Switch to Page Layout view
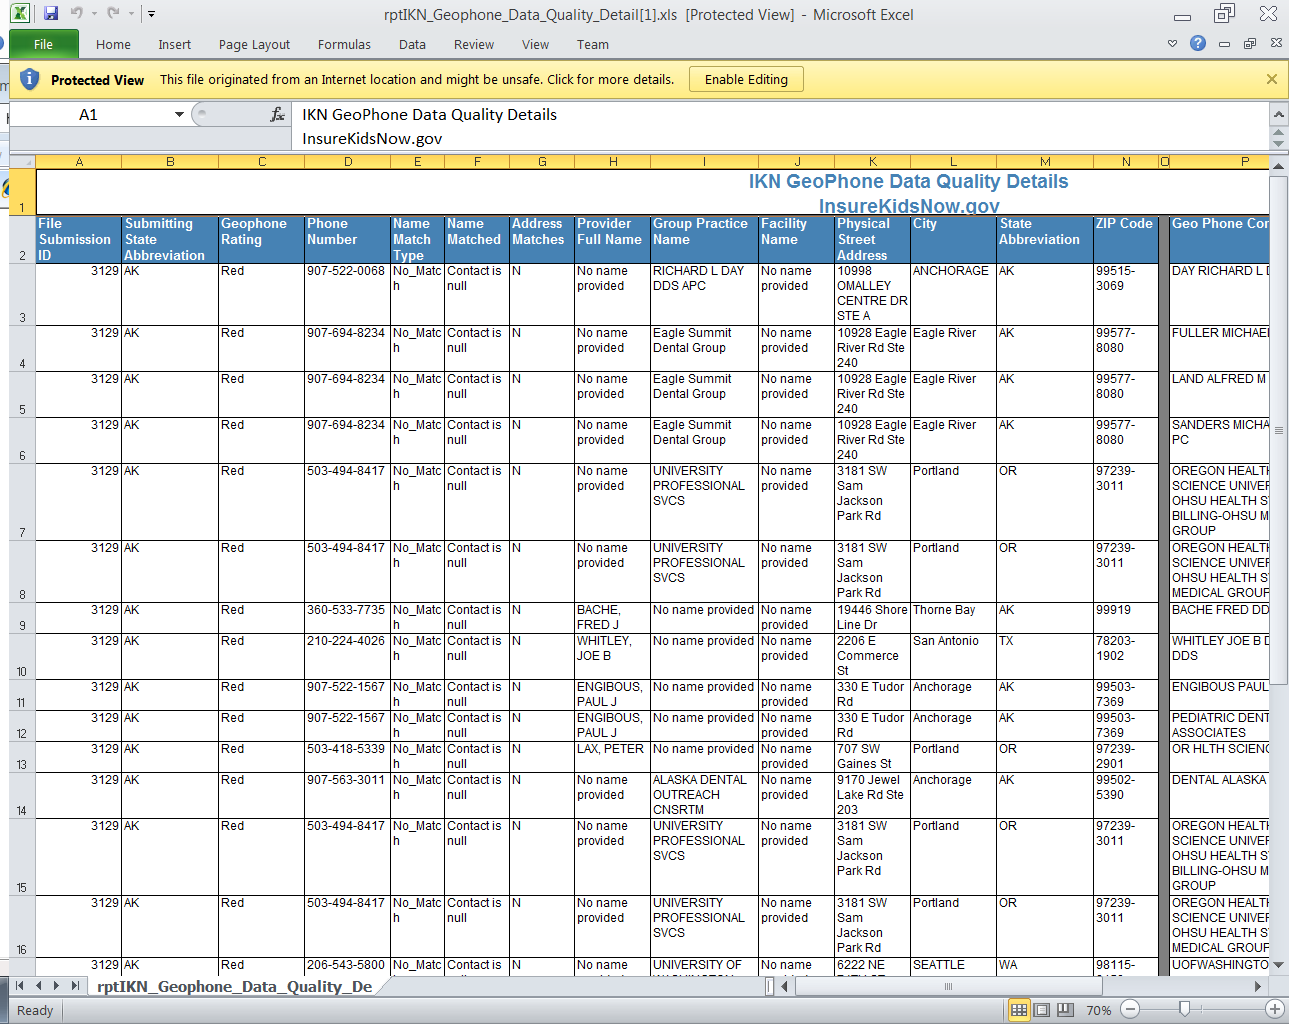 [x=1042, y=1010]
